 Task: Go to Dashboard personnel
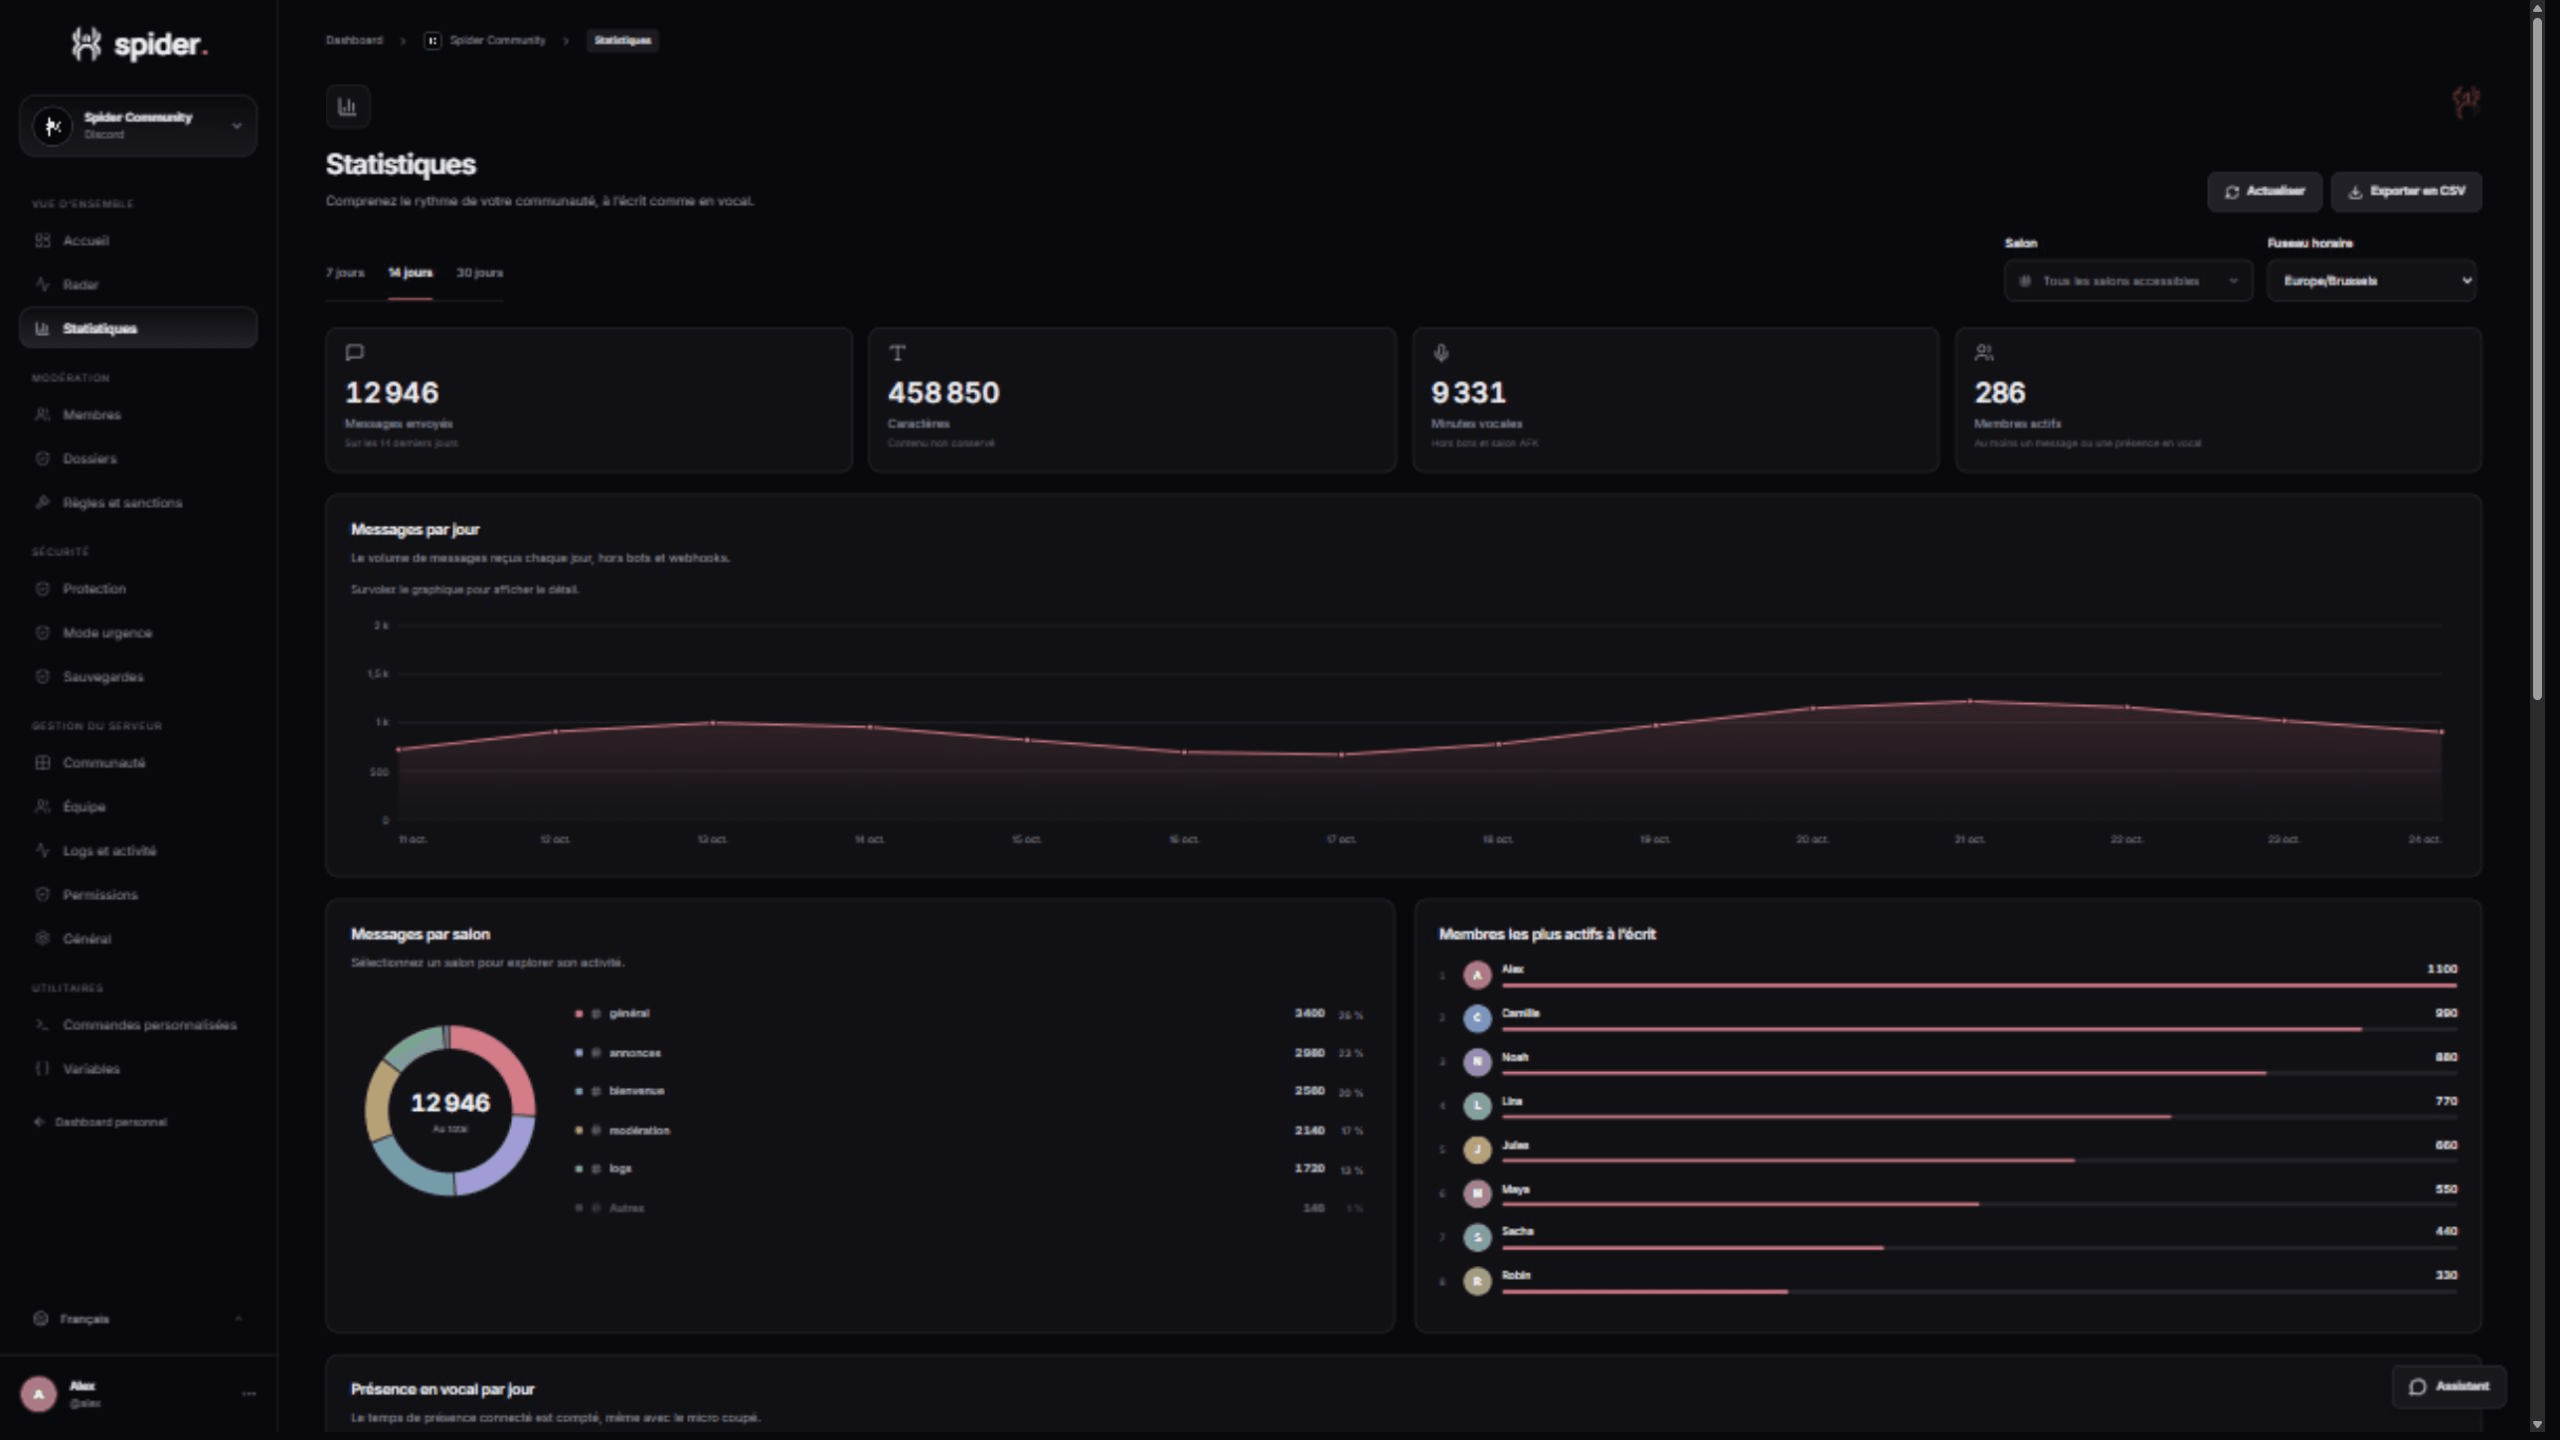[101, 1122]
